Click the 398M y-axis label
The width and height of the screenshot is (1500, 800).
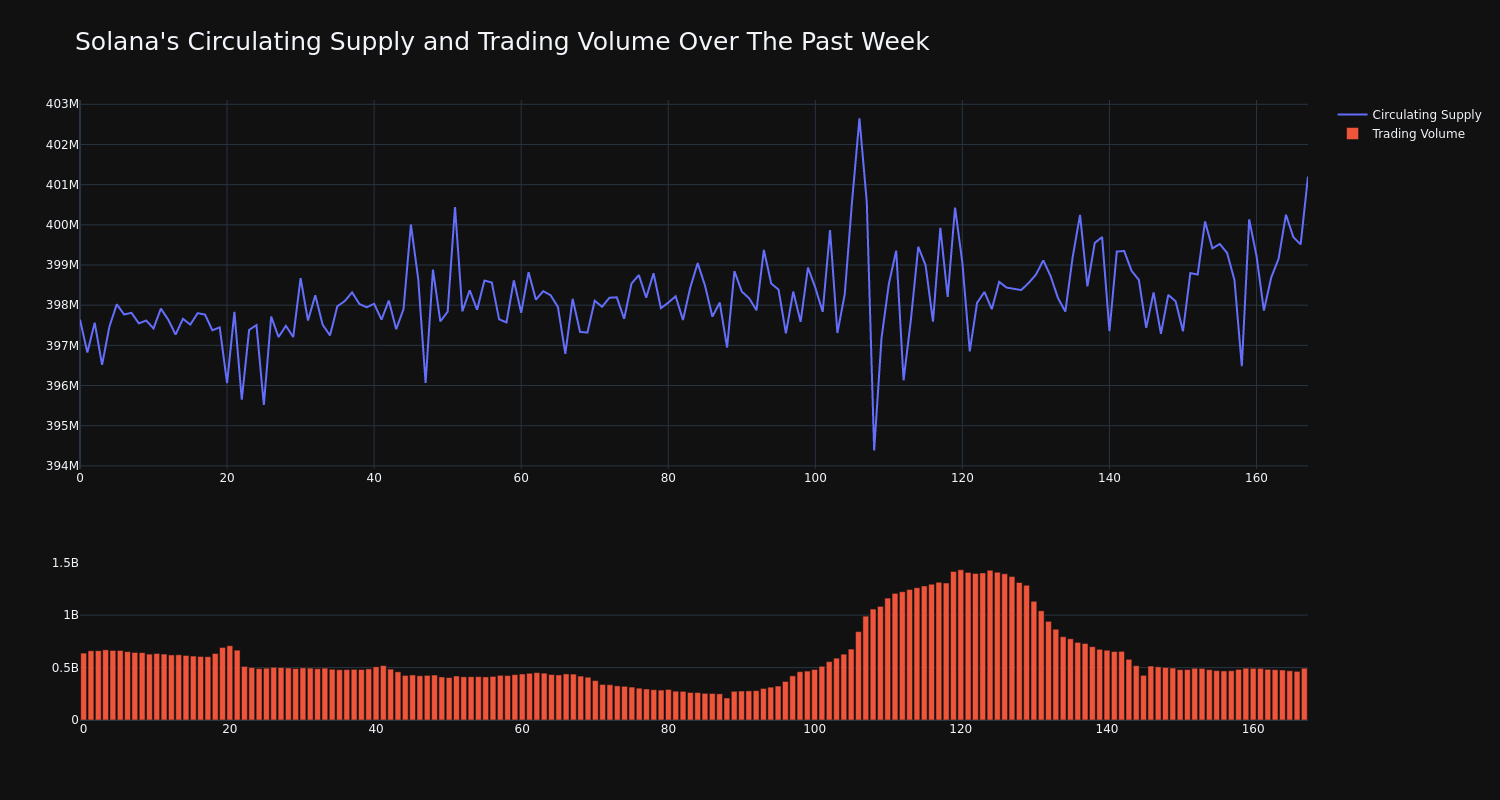[x=62, y=305]
